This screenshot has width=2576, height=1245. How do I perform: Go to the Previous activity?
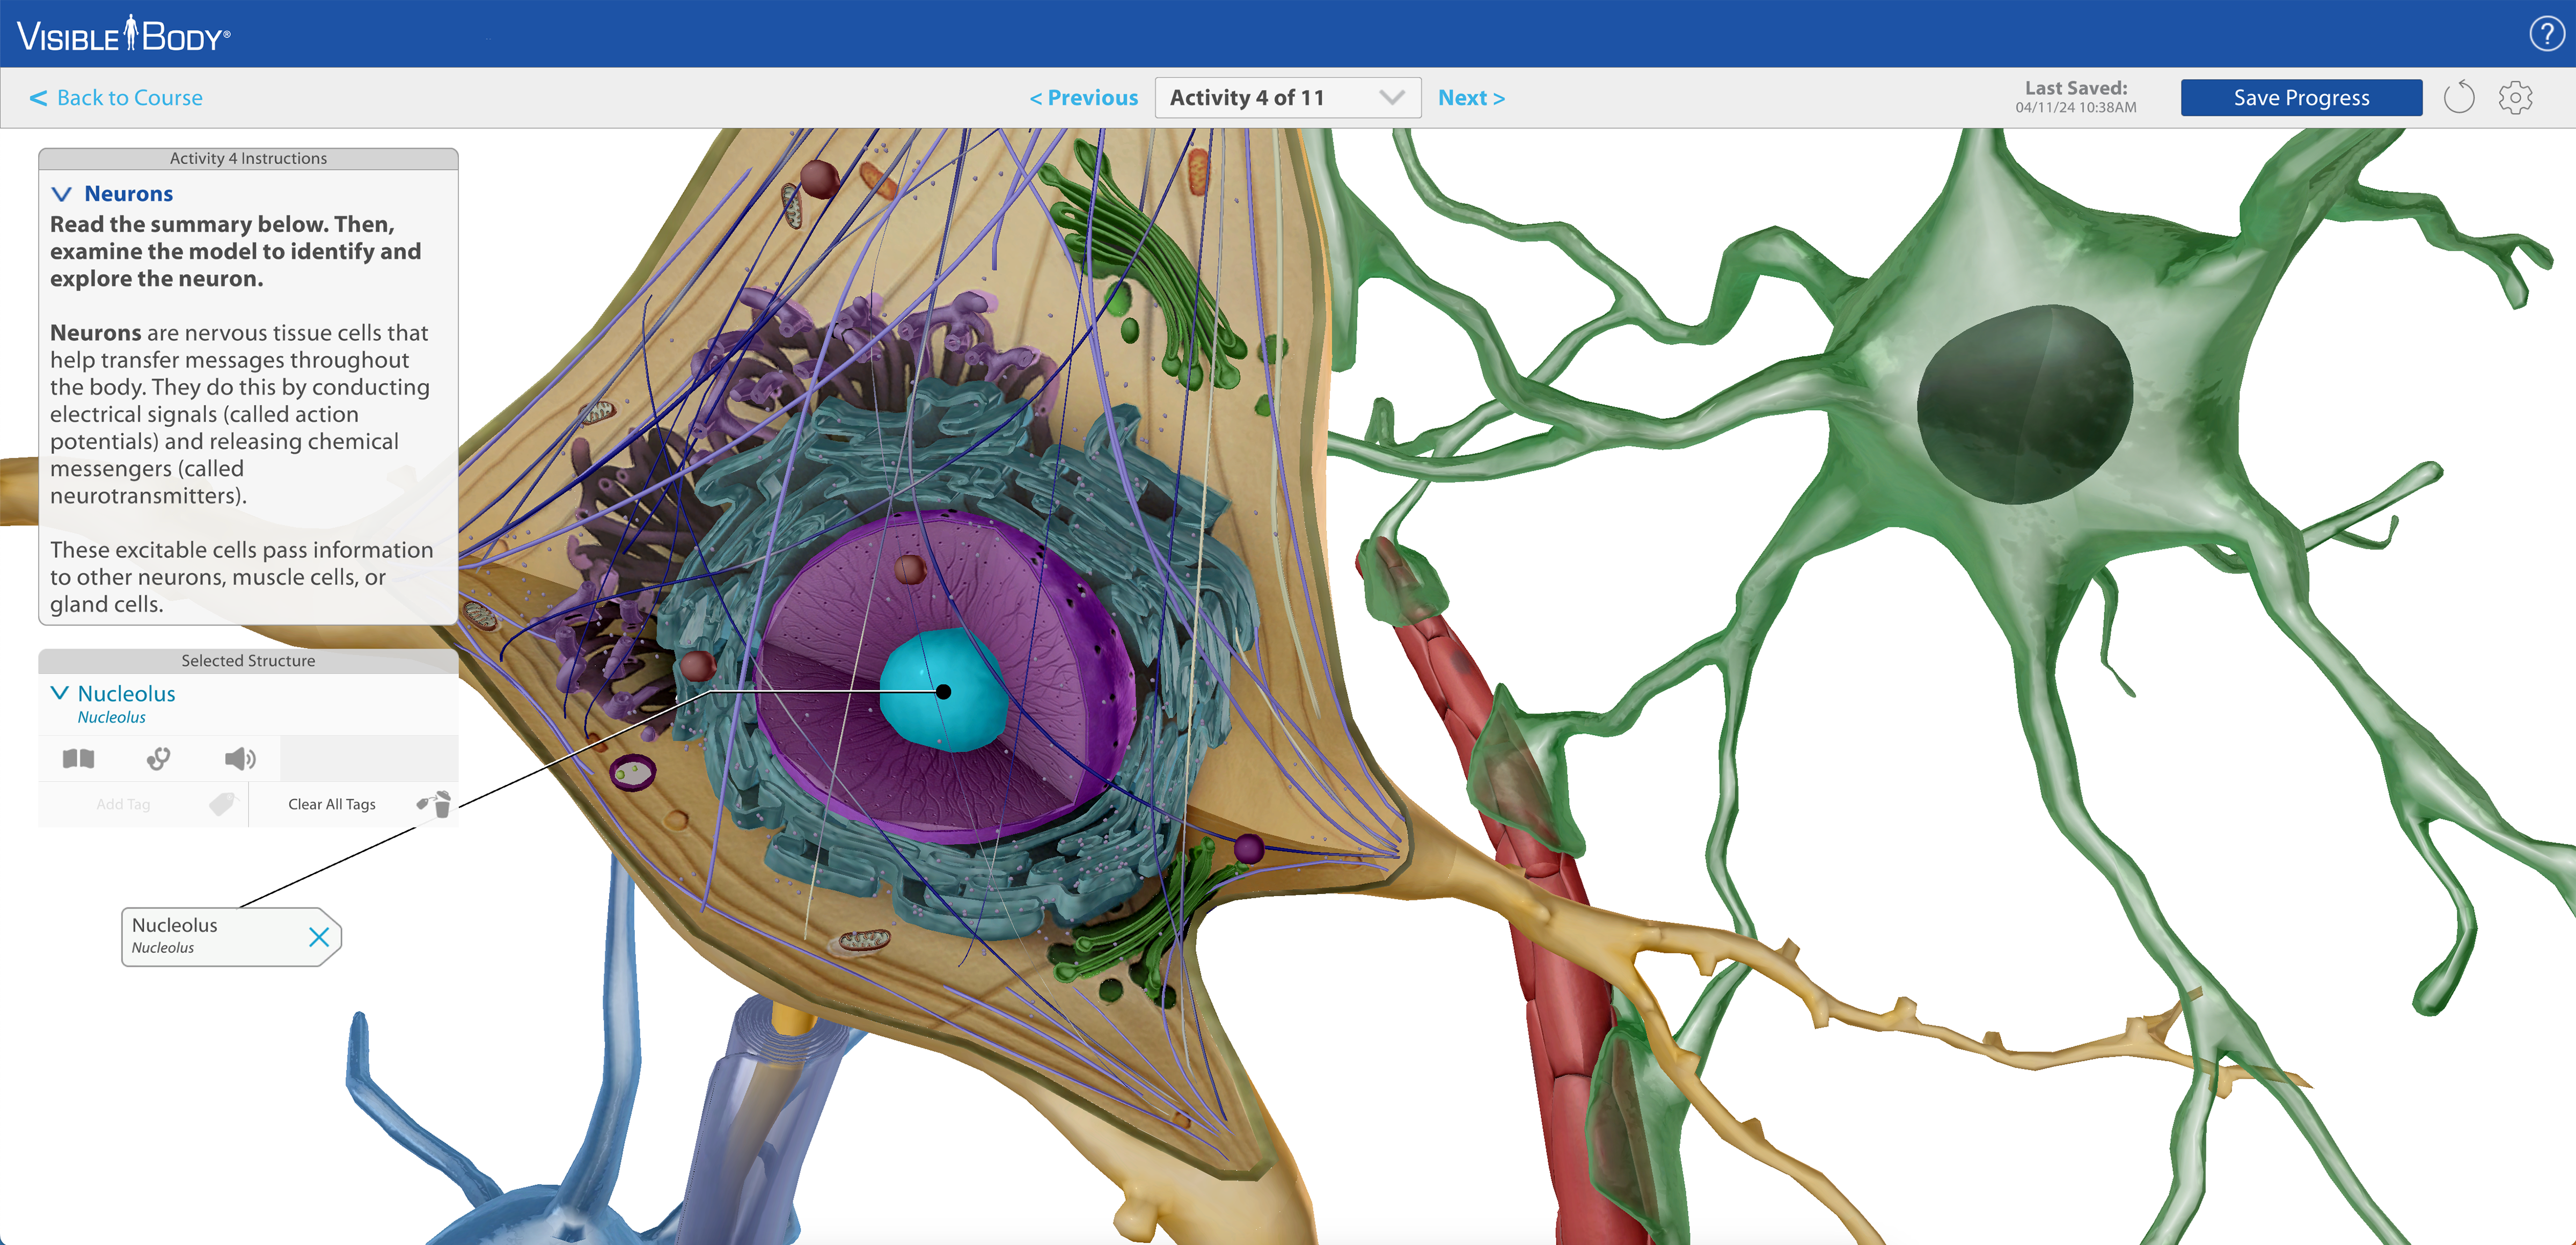pyautogui.click(x=1084, y=98)
